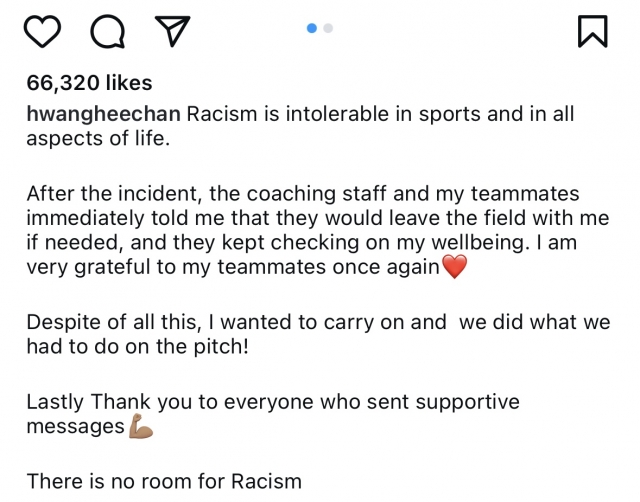Tap the 'if needed, and they kept checking' line

(x=302, y=242)
